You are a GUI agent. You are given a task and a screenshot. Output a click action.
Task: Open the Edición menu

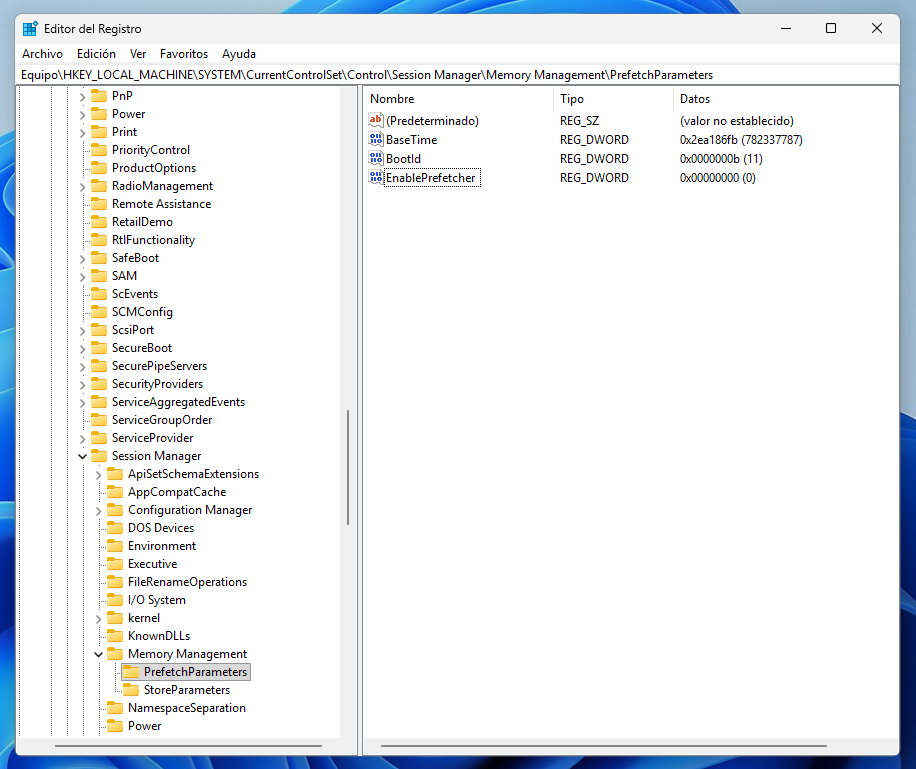click(x=96, y=54)
